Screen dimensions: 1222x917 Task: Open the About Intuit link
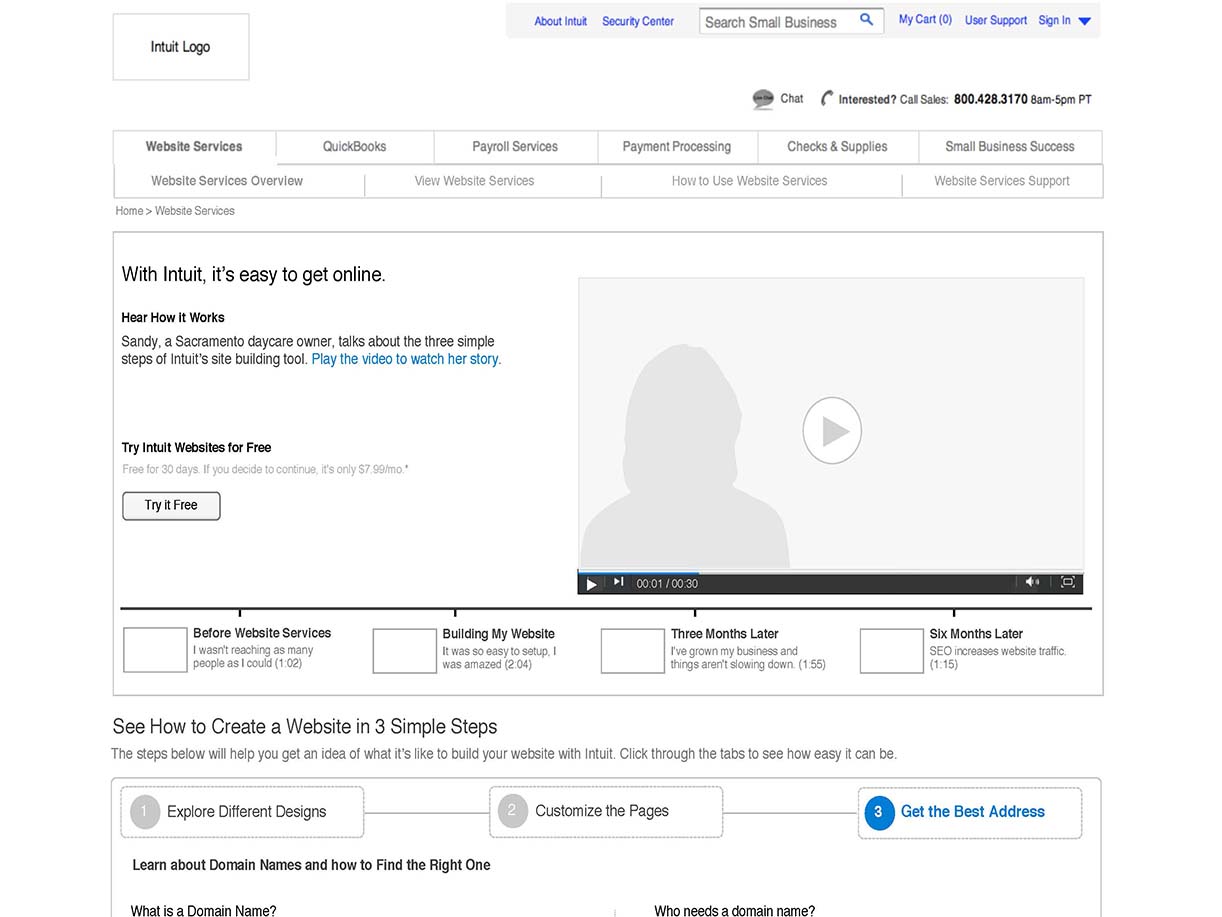pos(560,21)
